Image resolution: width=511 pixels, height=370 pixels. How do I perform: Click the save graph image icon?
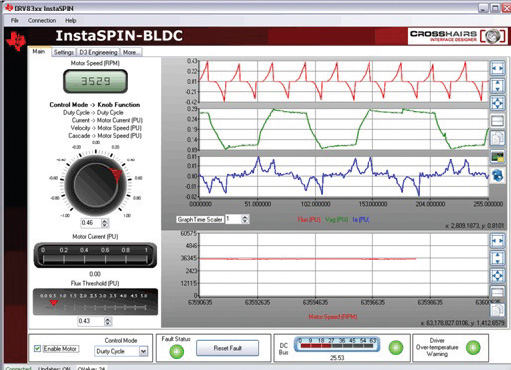497,156
